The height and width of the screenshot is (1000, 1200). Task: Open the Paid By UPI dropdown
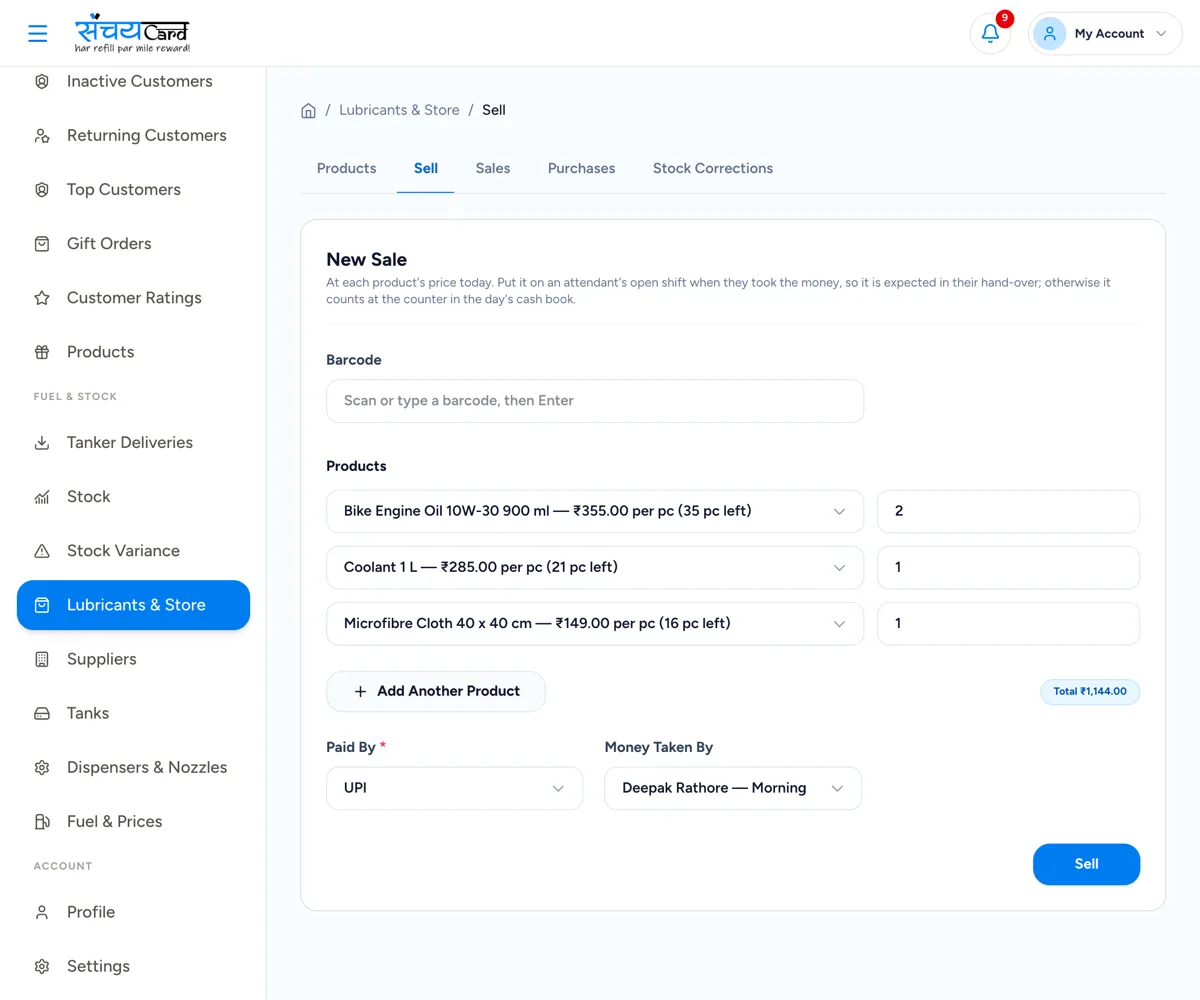point(454,788)
